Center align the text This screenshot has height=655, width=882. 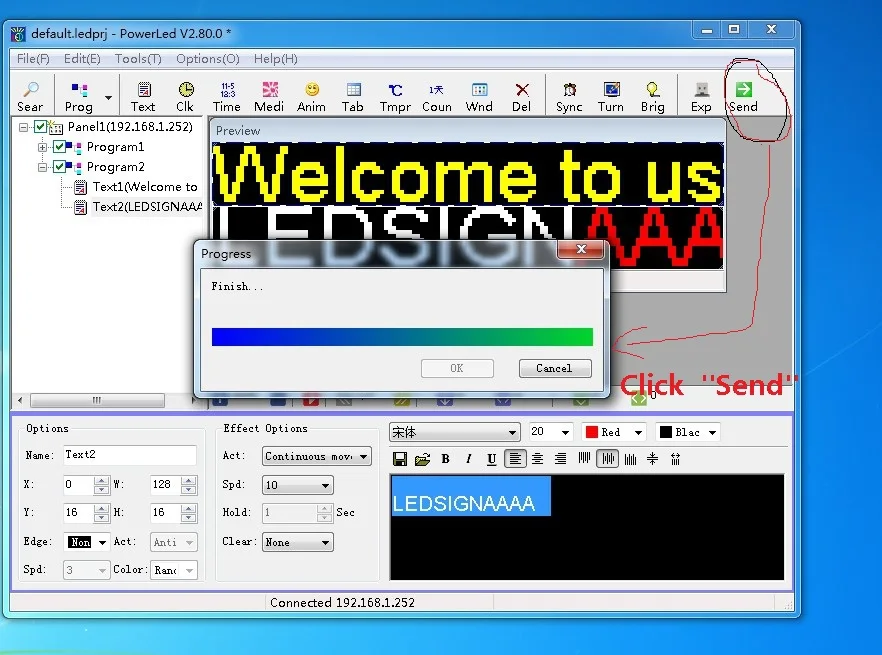pos(538,459)
